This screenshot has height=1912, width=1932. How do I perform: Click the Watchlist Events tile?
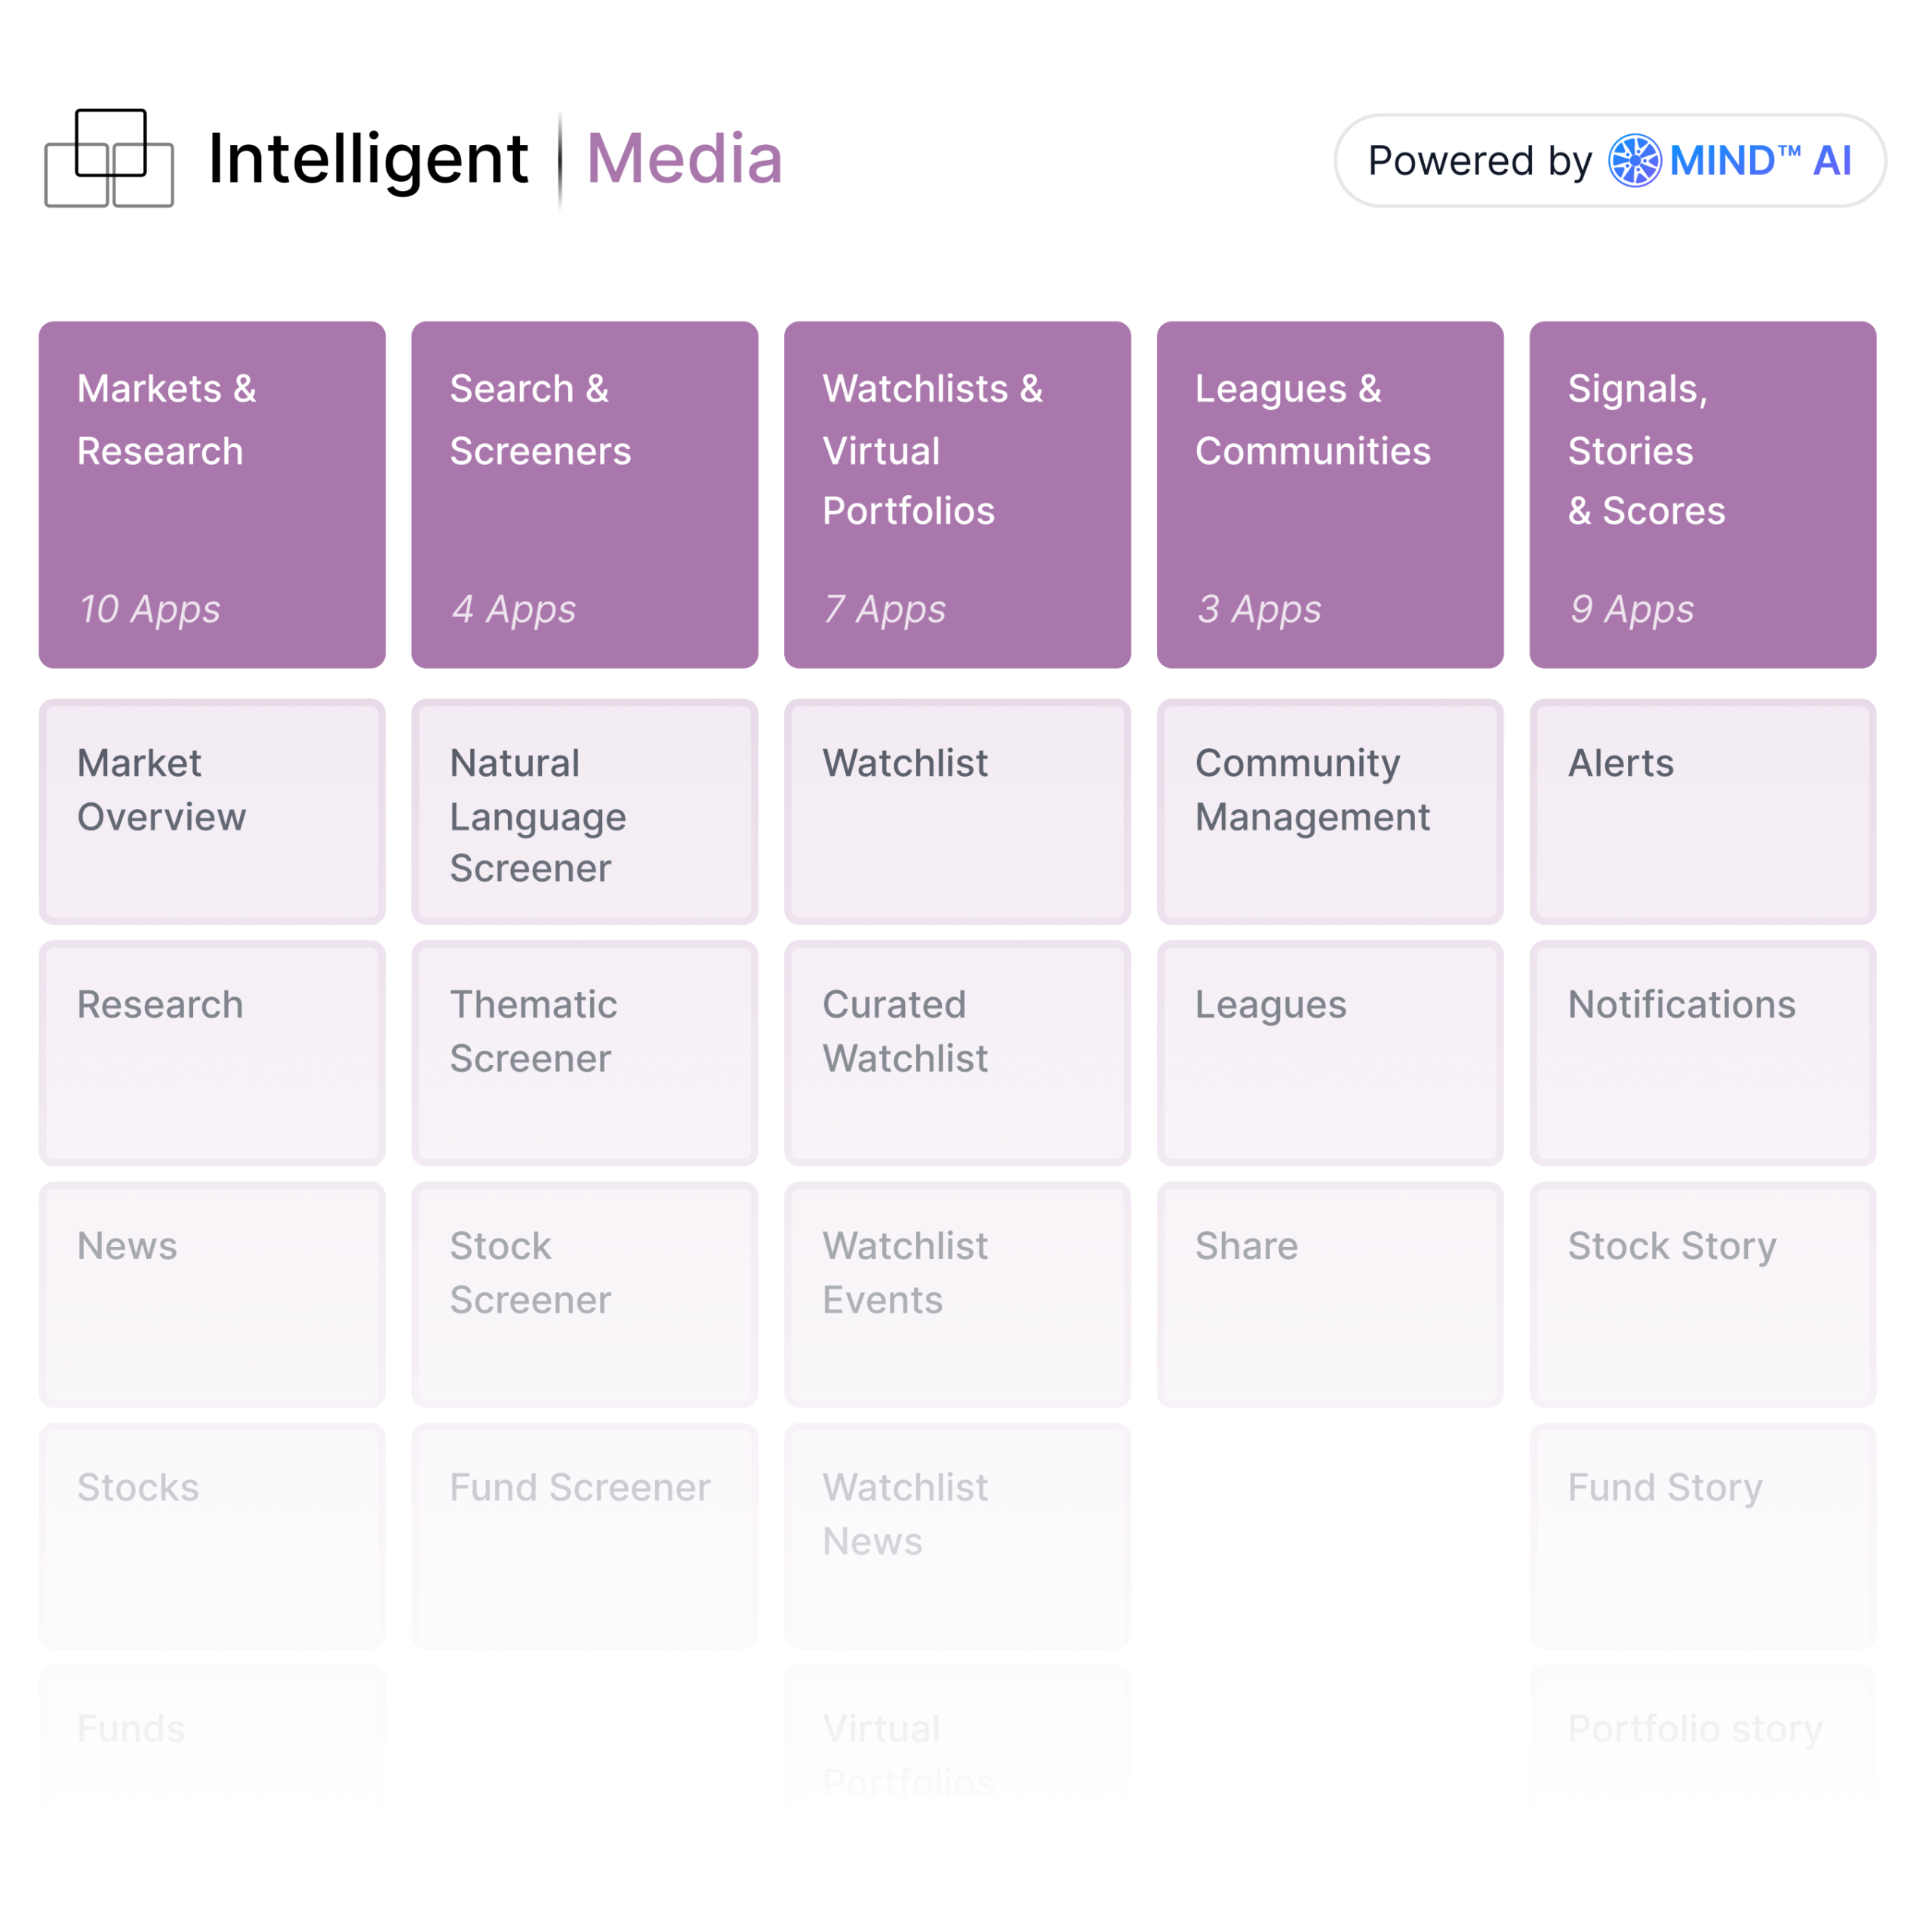[x=957, y=1294]
